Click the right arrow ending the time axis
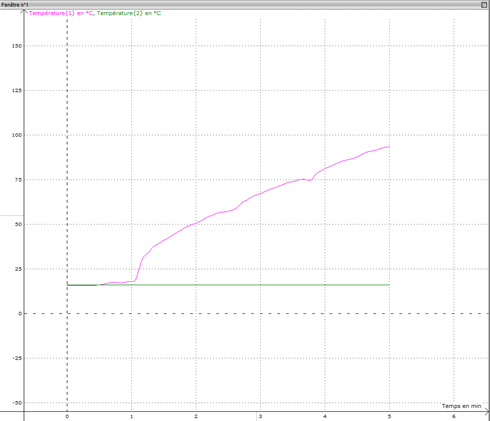 pyautogui.click(x=487, y=412)
